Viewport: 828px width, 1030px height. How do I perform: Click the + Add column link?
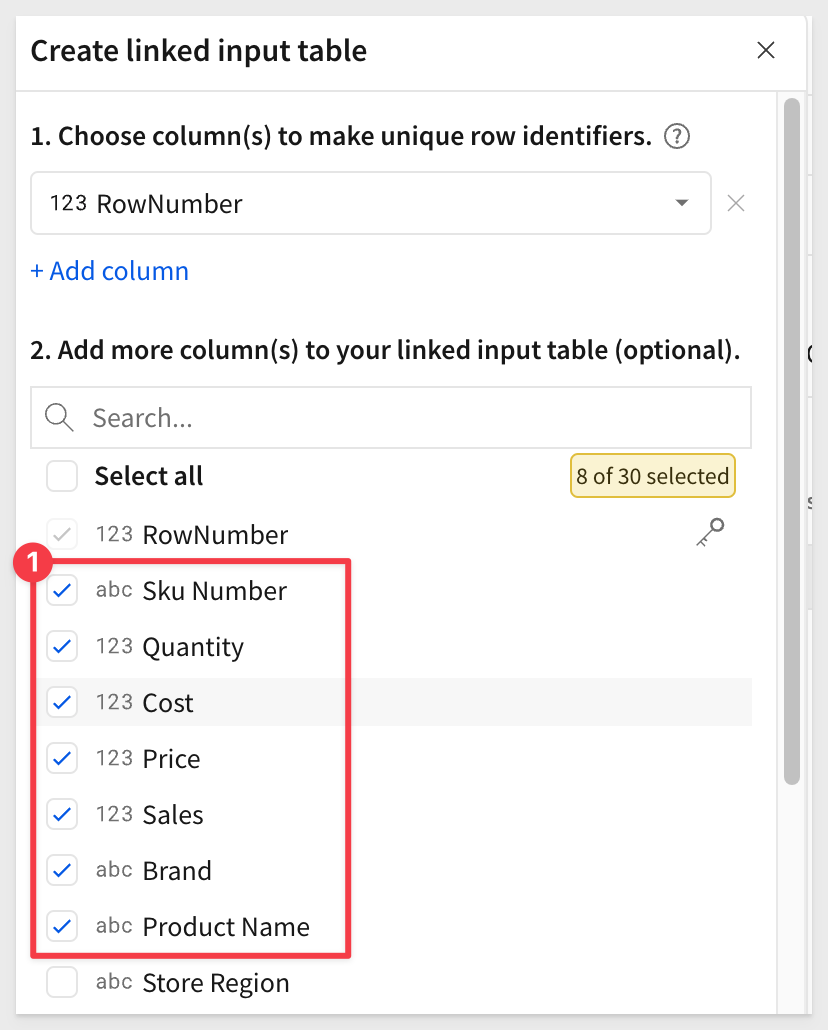(110, 271)
